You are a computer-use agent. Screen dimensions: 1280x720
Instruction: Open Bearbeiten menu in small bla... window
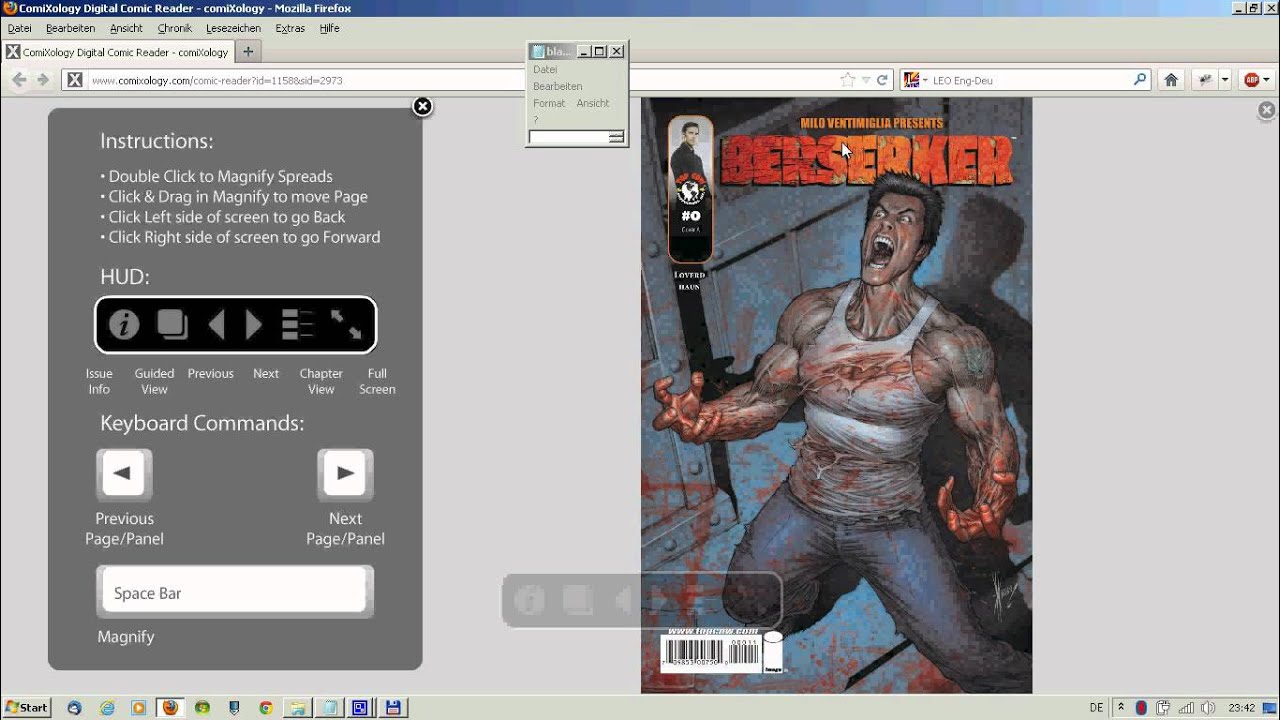(558, 86)
